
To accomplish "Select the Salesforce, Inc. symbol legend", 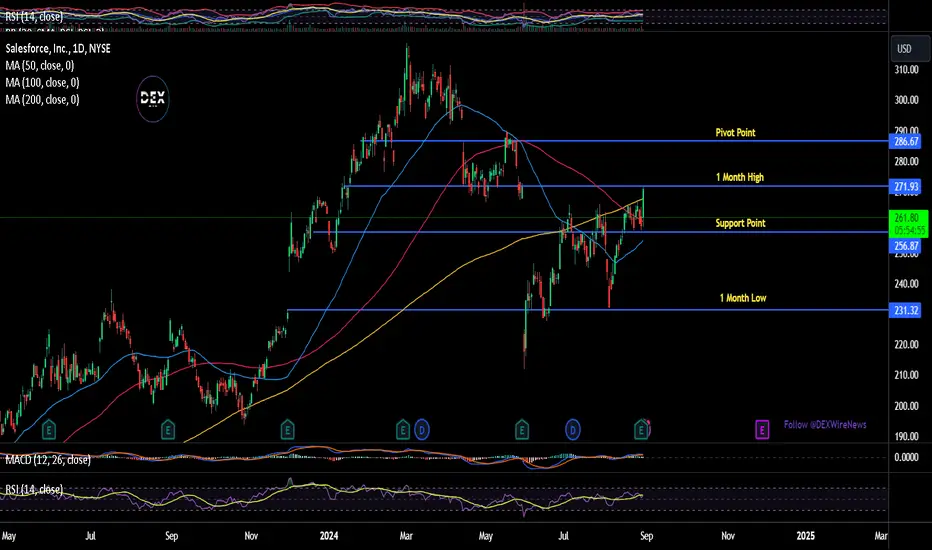I will [58, 49].
